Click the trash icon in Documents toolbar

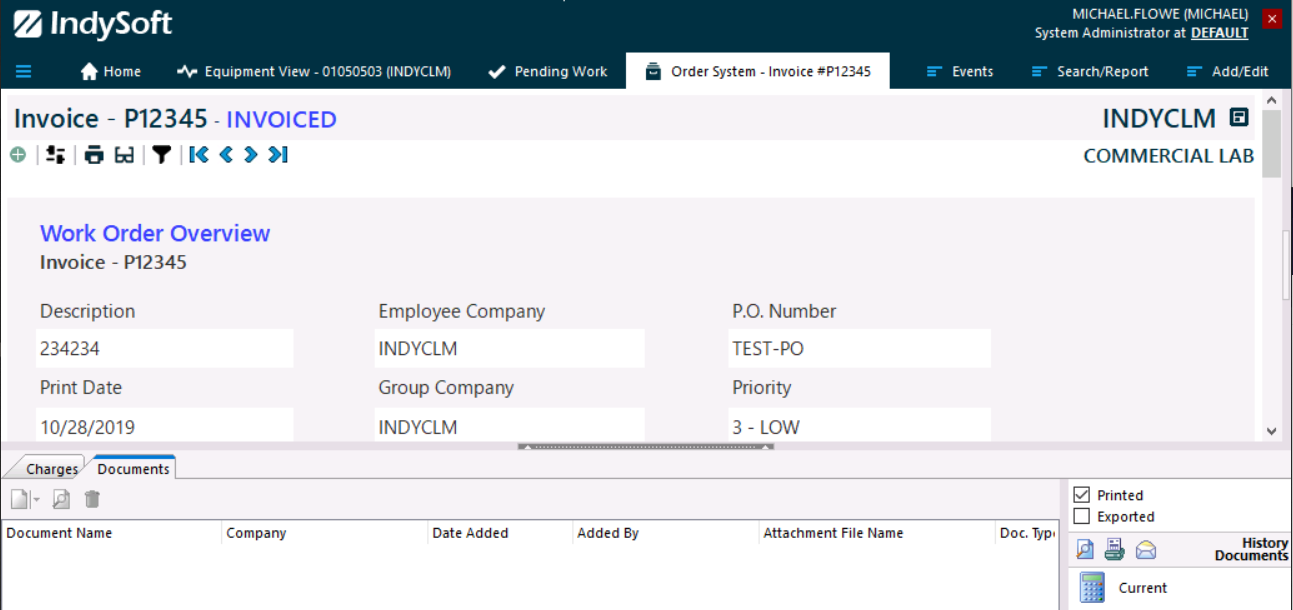point(92,499)
